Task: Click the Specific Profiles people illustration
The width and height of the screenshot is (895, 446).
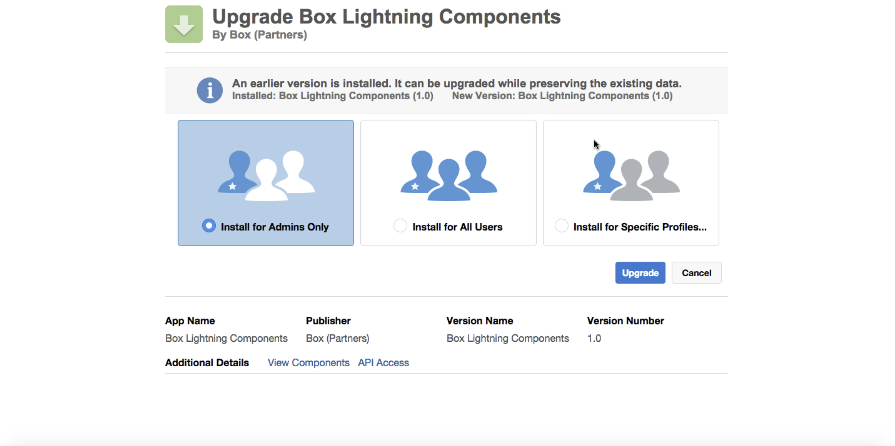Action: pos(631,176)
